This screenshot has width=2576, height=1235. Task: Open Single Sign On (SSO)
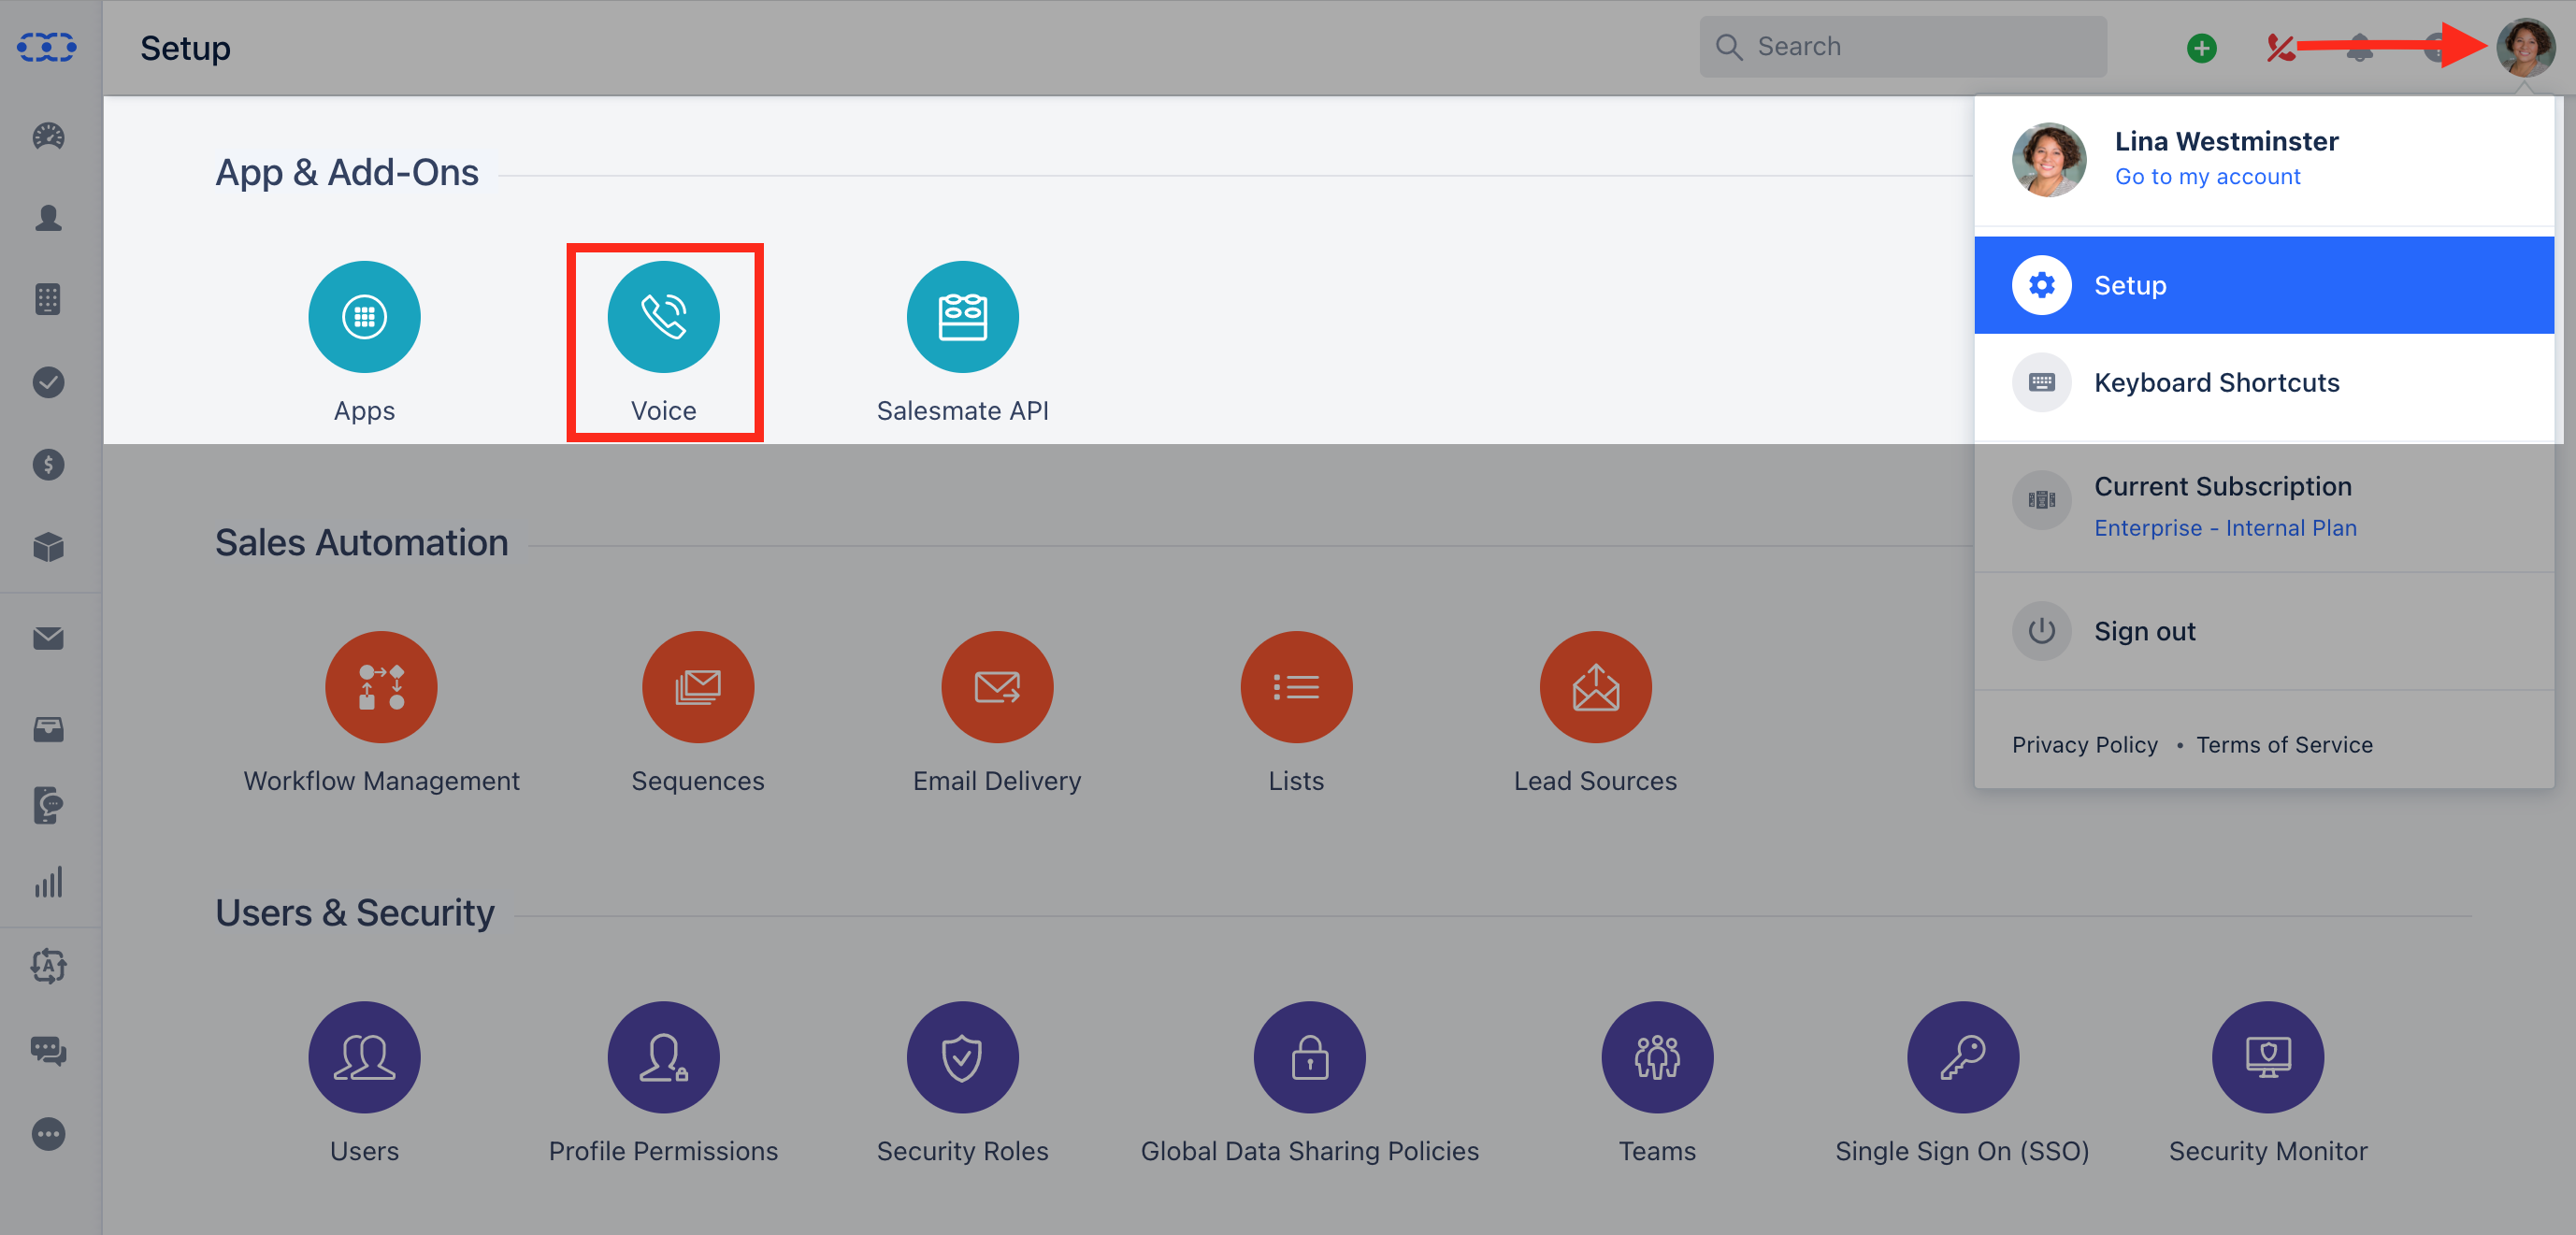click(x=1962, y=1057)
